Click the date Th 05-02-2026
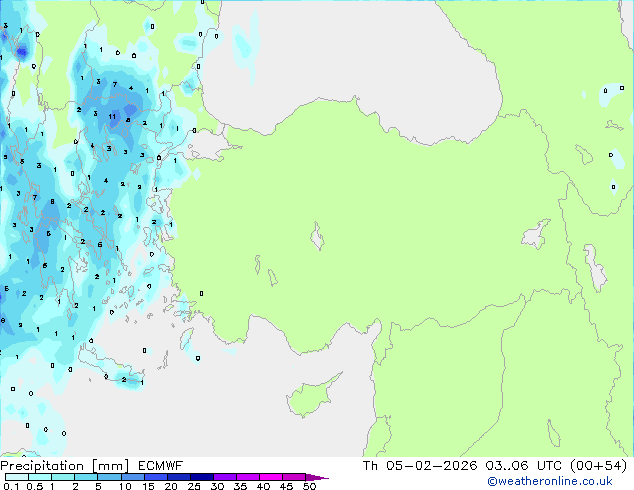634x490 pixels. [420, 466]
